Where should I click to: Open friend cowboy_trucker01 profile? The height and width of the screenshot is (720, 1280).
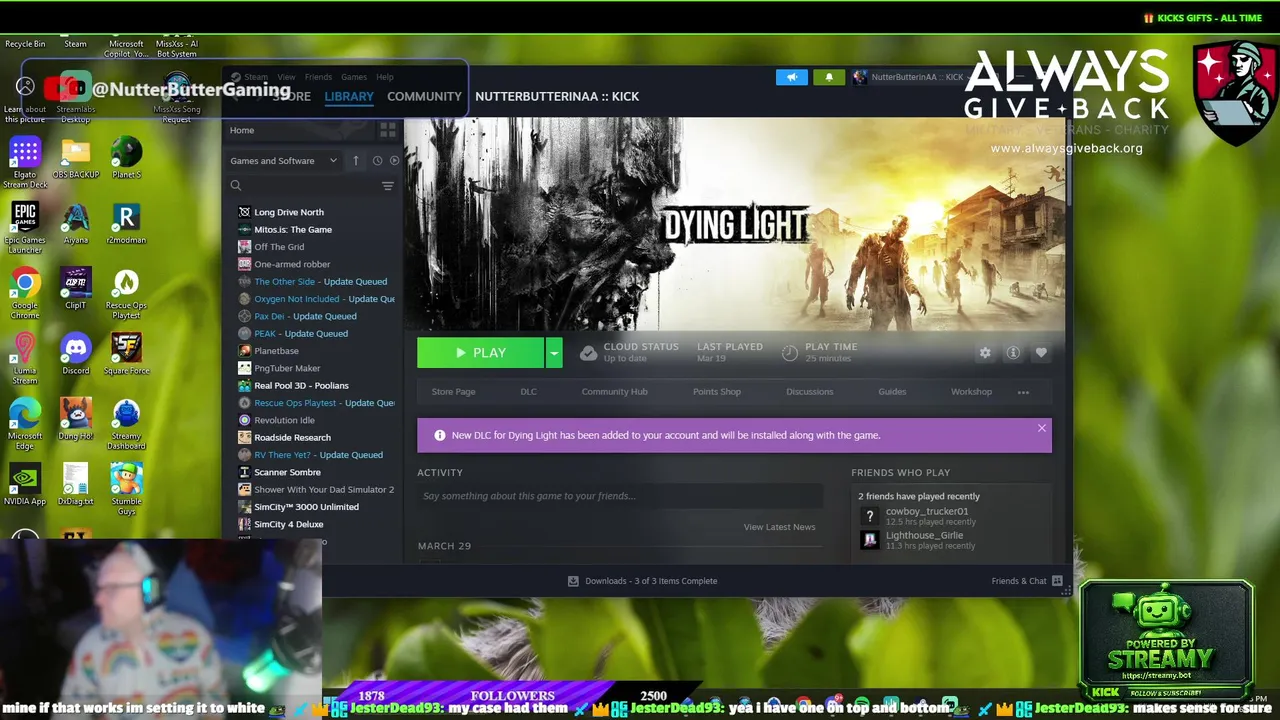(927, 511)
